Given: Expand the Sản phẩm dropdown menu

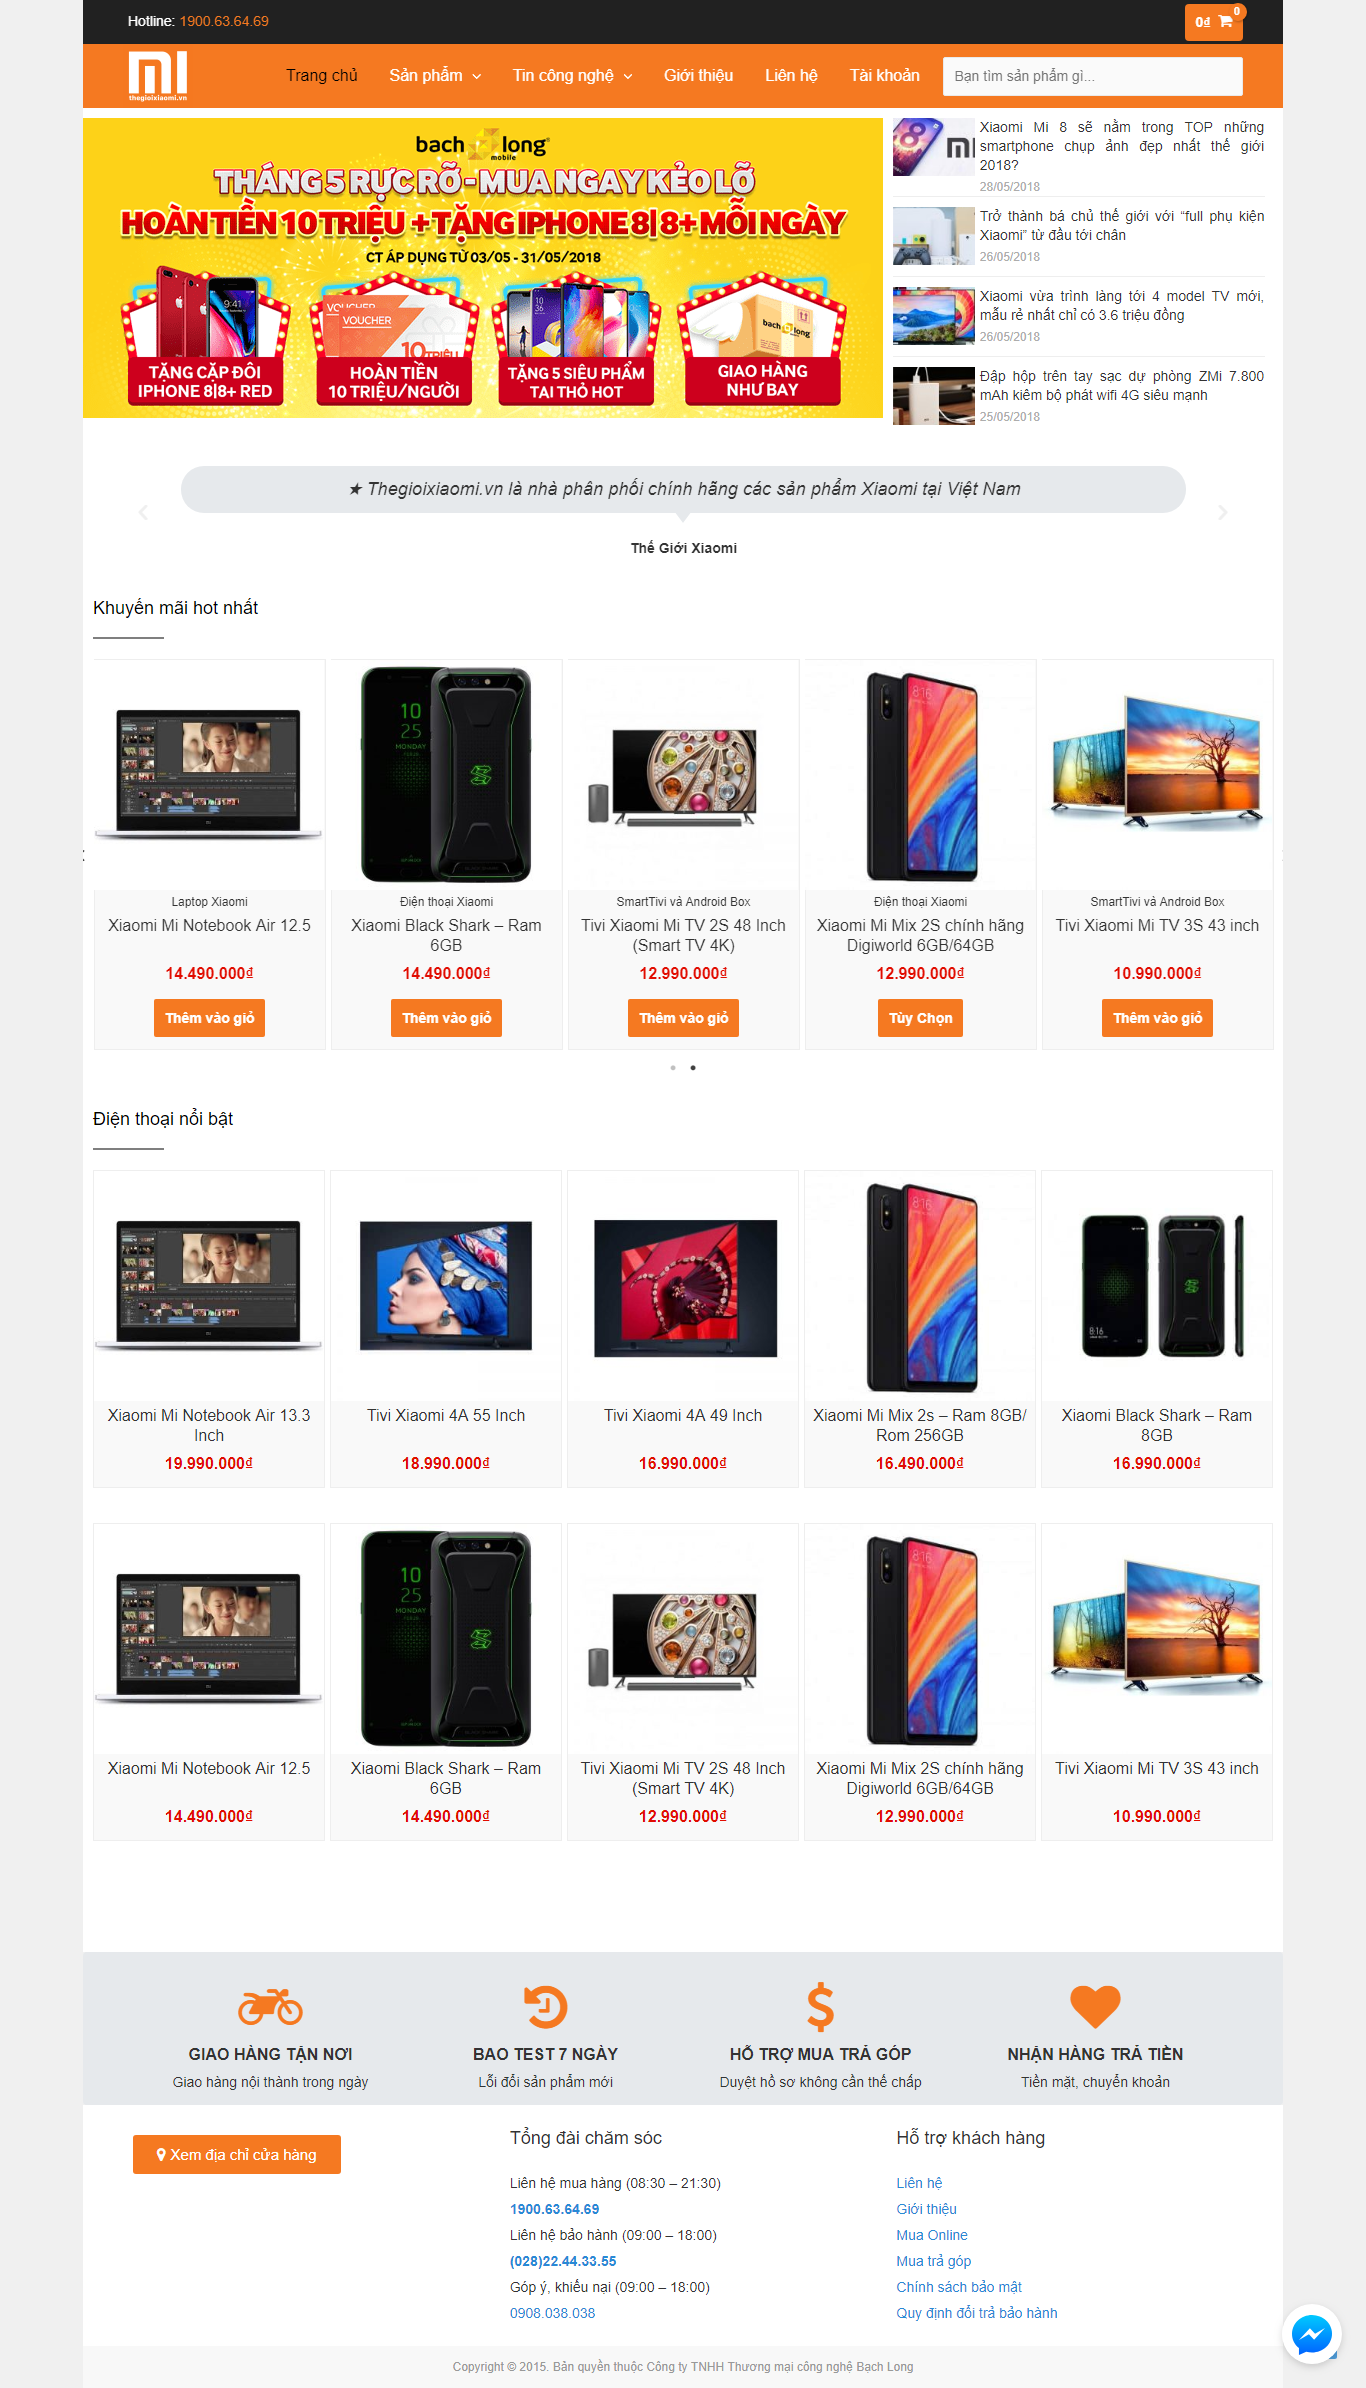Looking at the screenshot, I should click(x=435, y=76).
